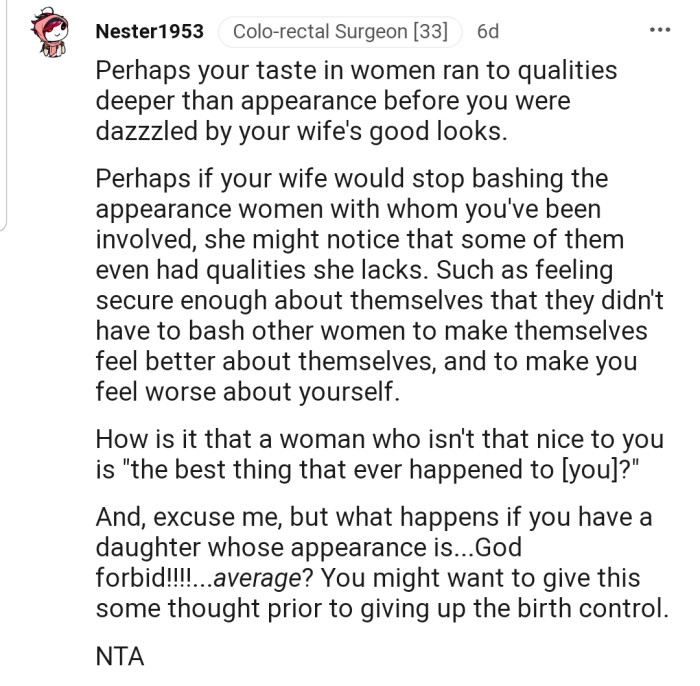The height and width of the screenshot is (686, 700).
Task: Click the sentence beginning 'Such as feeling secure'
Action: [x=379, y=331]
